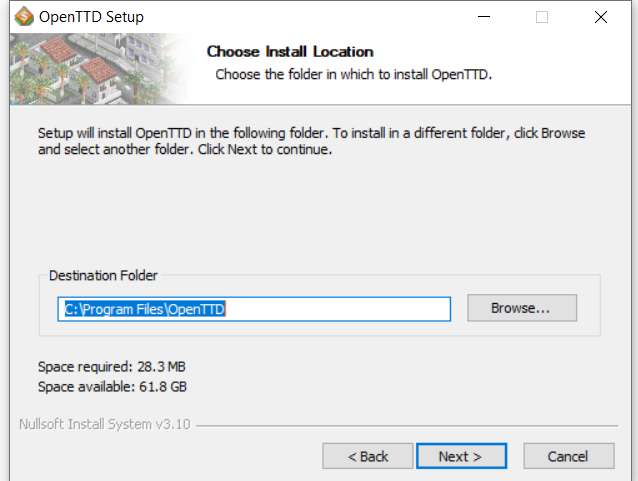The width and height of the screenshot is (638, 481).
Task: Click the setup instructions paragraph
Action: tap(311, 141)
